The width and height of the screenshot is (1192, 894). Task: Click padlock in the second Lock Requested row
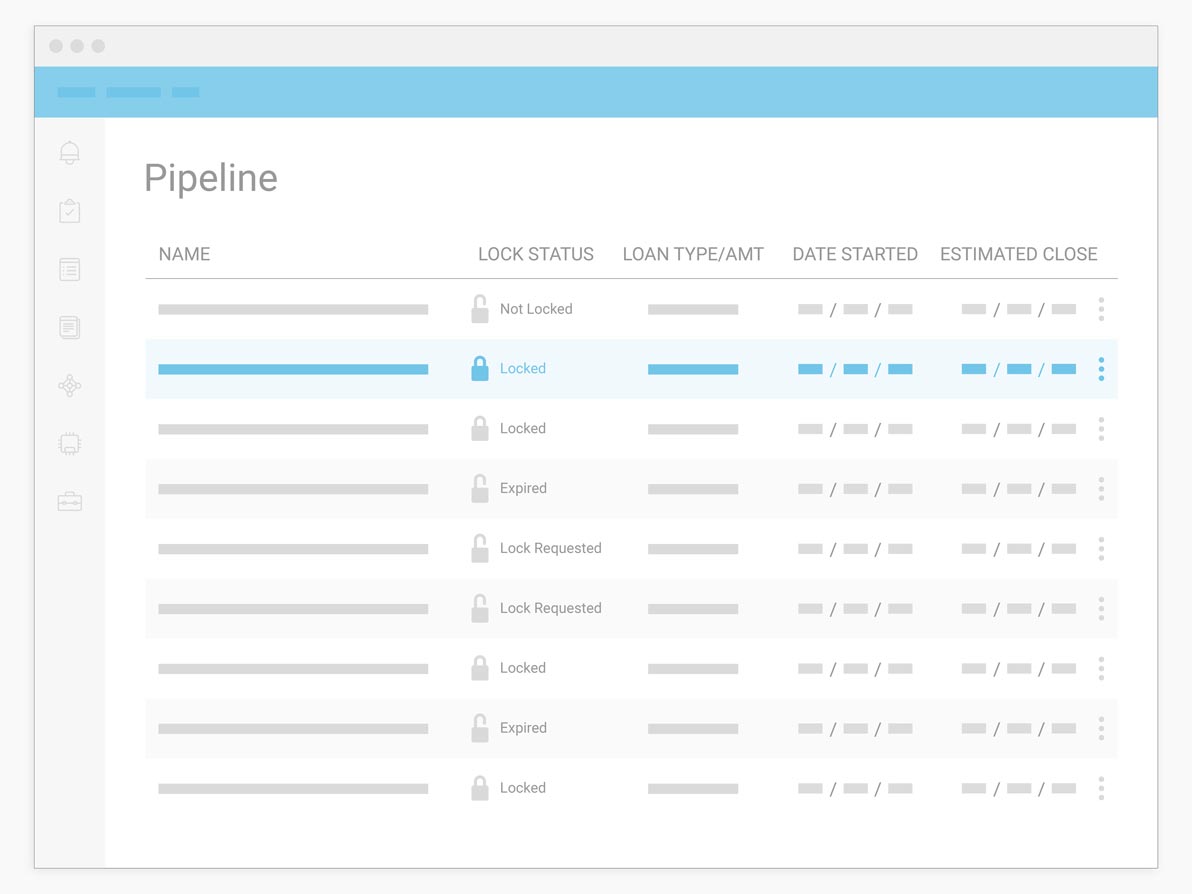click(480, 608)
